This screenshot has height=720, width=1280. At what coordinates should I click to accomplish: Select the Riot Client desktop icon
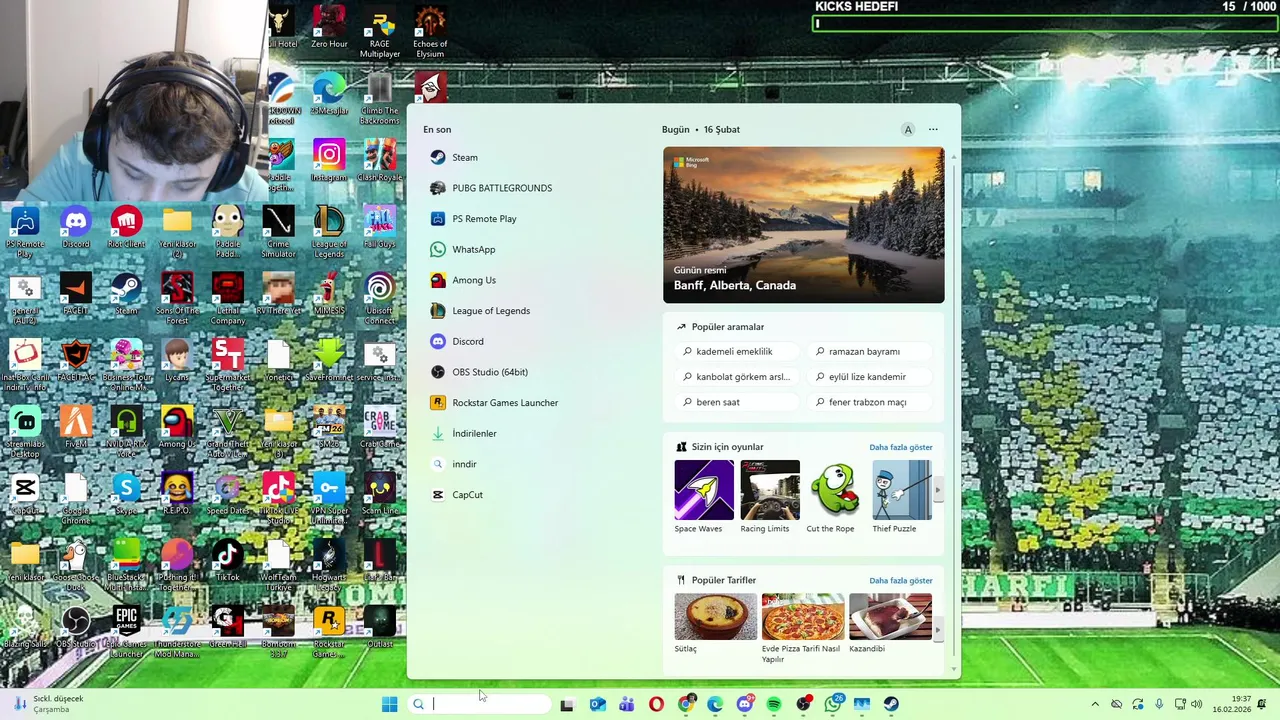click(126, 228)
